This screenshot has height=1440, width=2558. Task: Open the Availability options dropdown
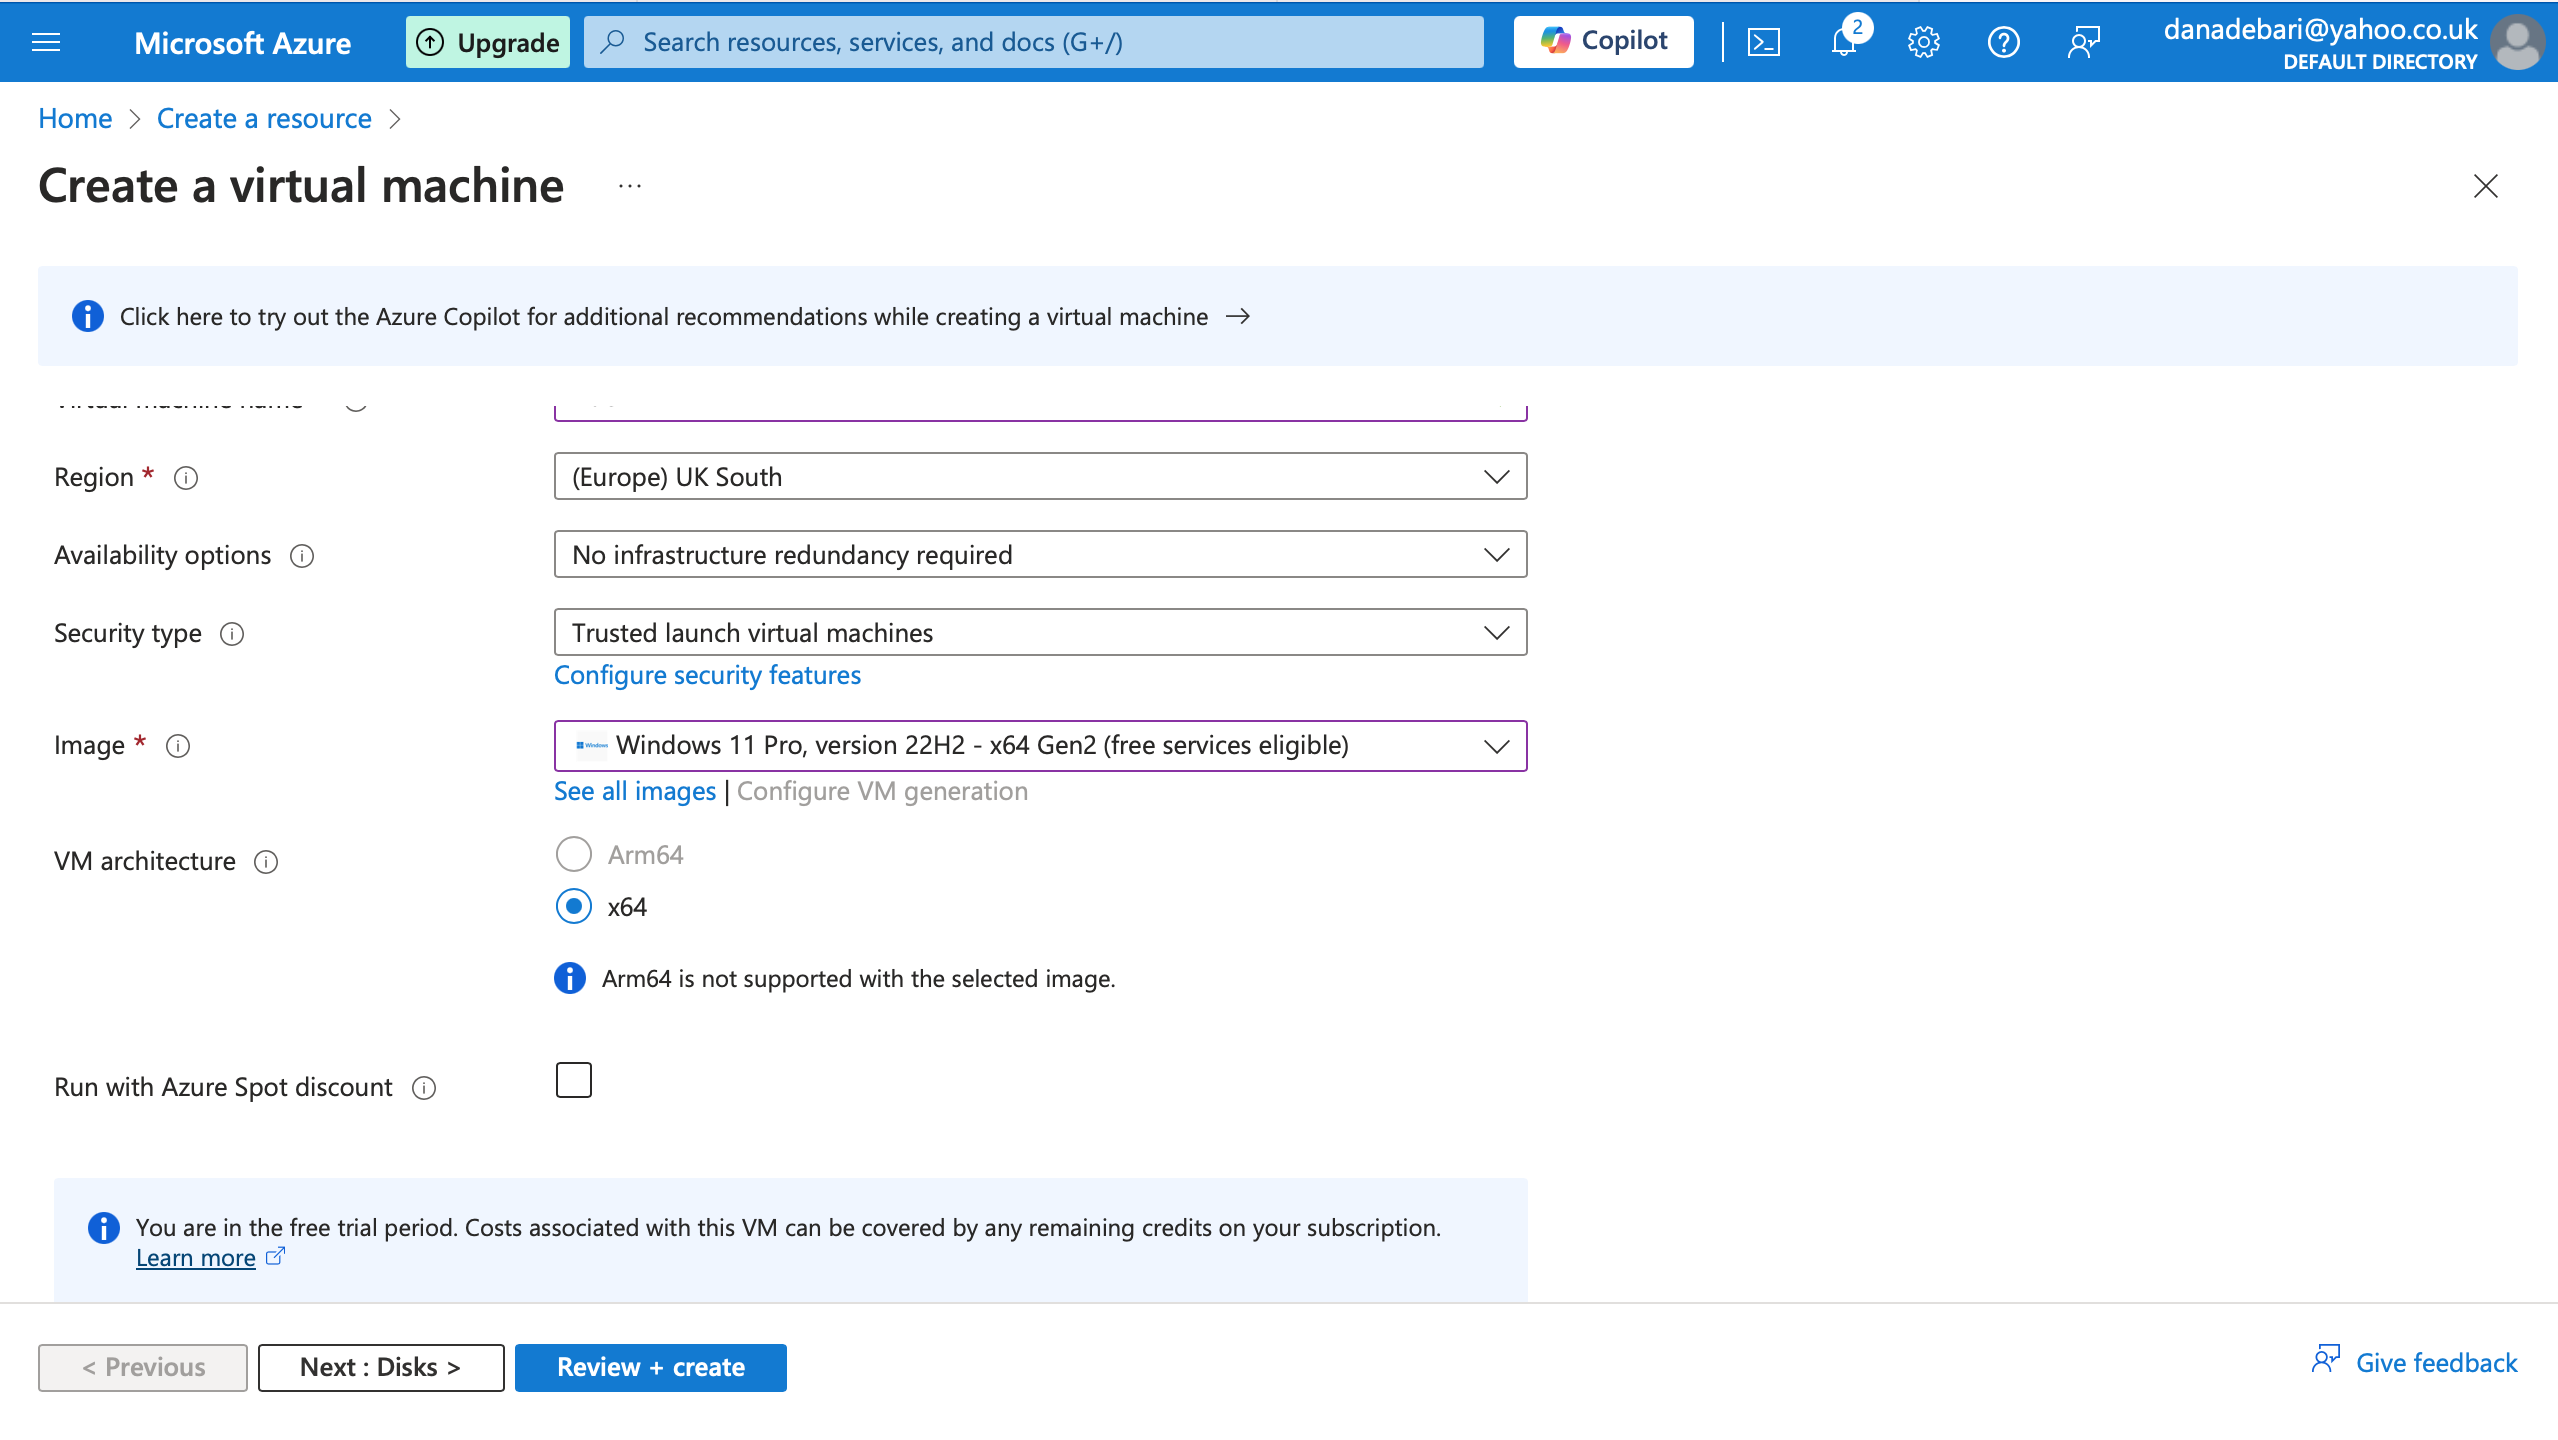point(1040,555)
